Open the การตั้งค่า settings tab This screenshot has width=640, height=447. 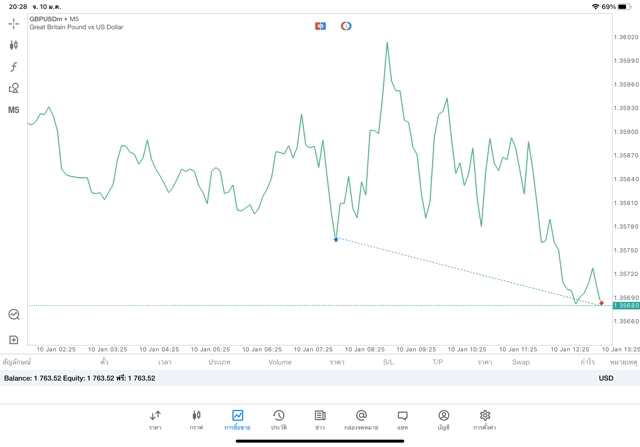pos(485,419)
